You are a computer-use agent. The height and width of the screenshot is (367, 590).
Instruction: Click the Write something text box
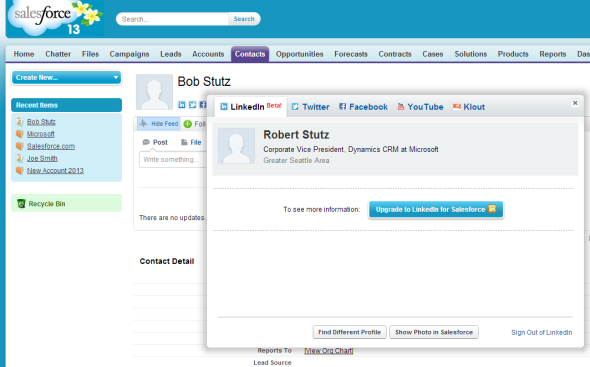point(173,160)
